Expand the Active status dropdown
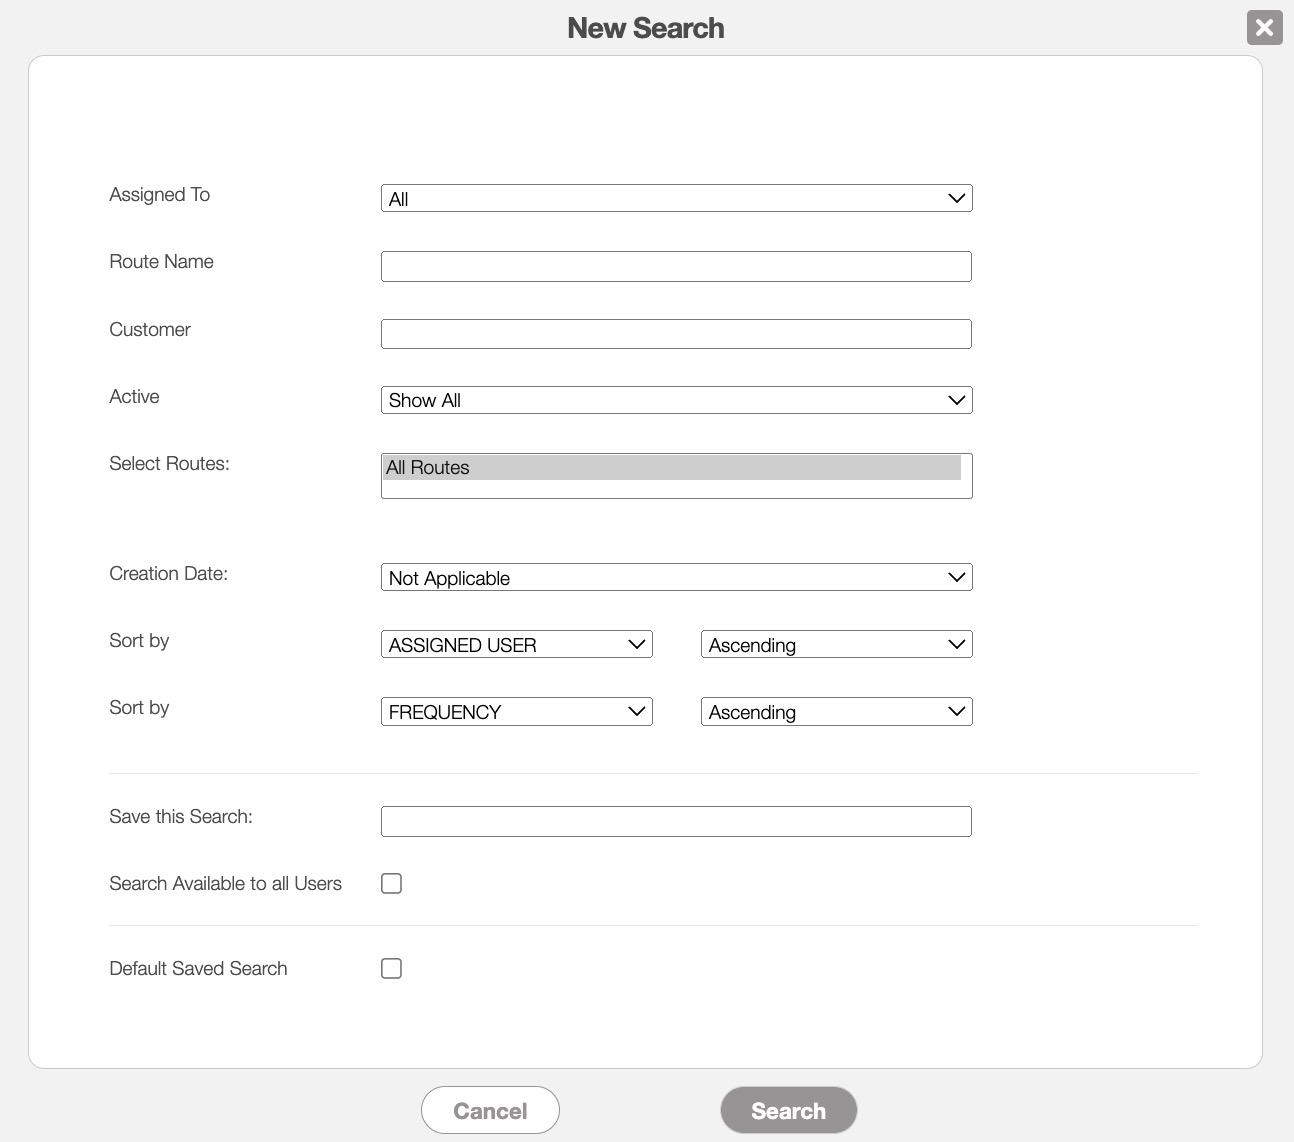The width and height of the screenshot is (1294, 1142). coord(676,400)
